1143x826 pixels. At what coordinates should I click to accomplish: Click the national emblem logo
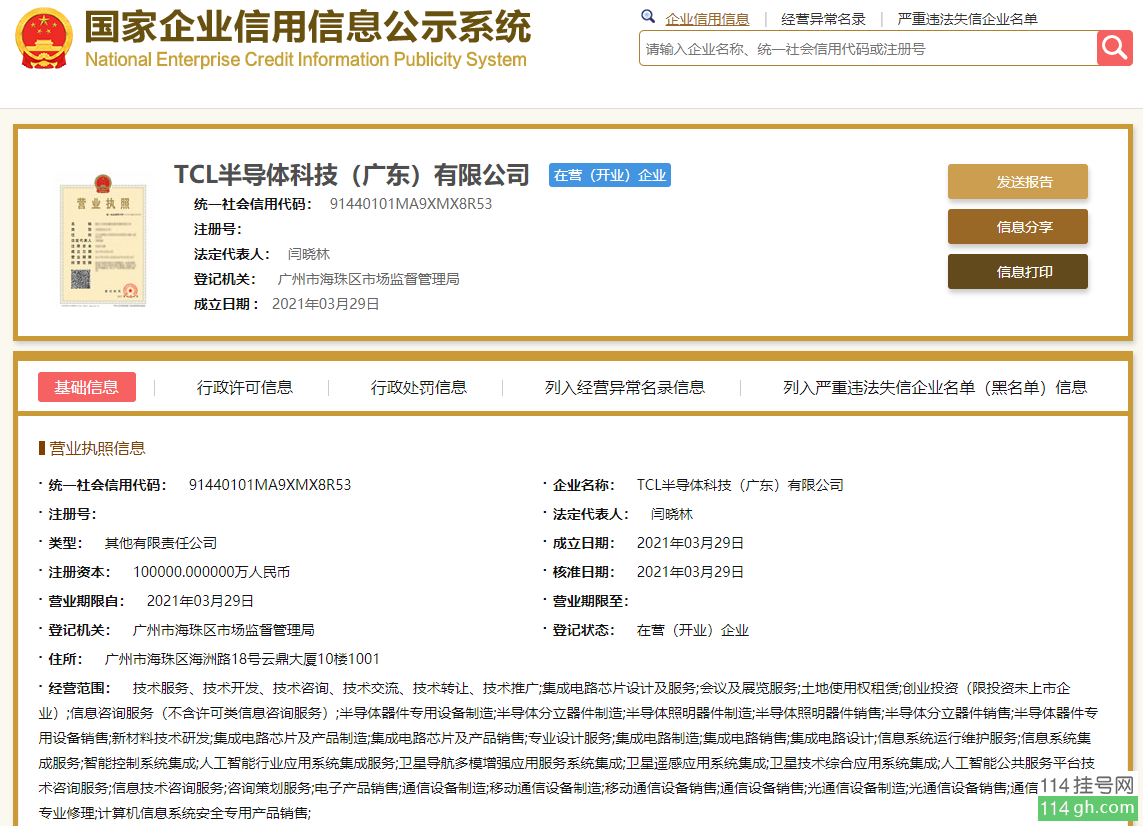click(43, 38)
